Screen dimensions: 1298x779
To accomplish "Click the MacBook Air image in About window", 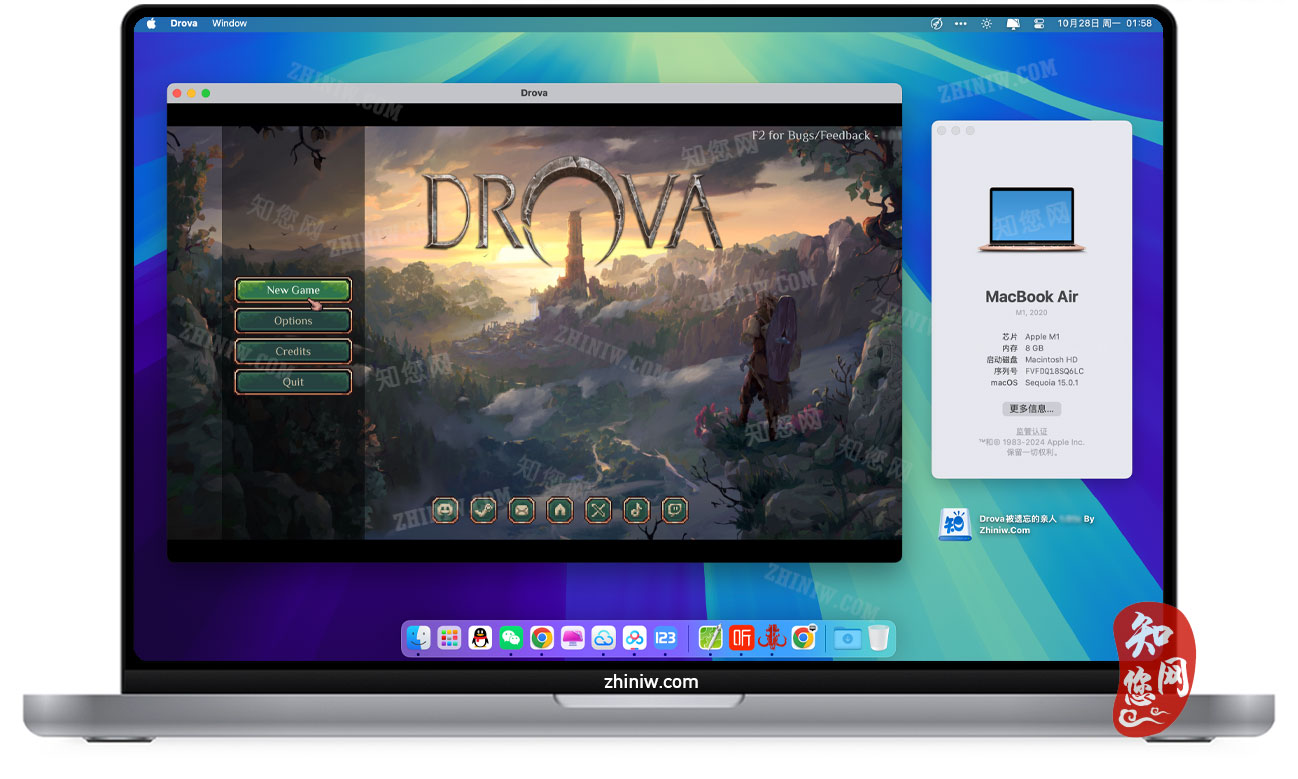I will [1031, 219].
